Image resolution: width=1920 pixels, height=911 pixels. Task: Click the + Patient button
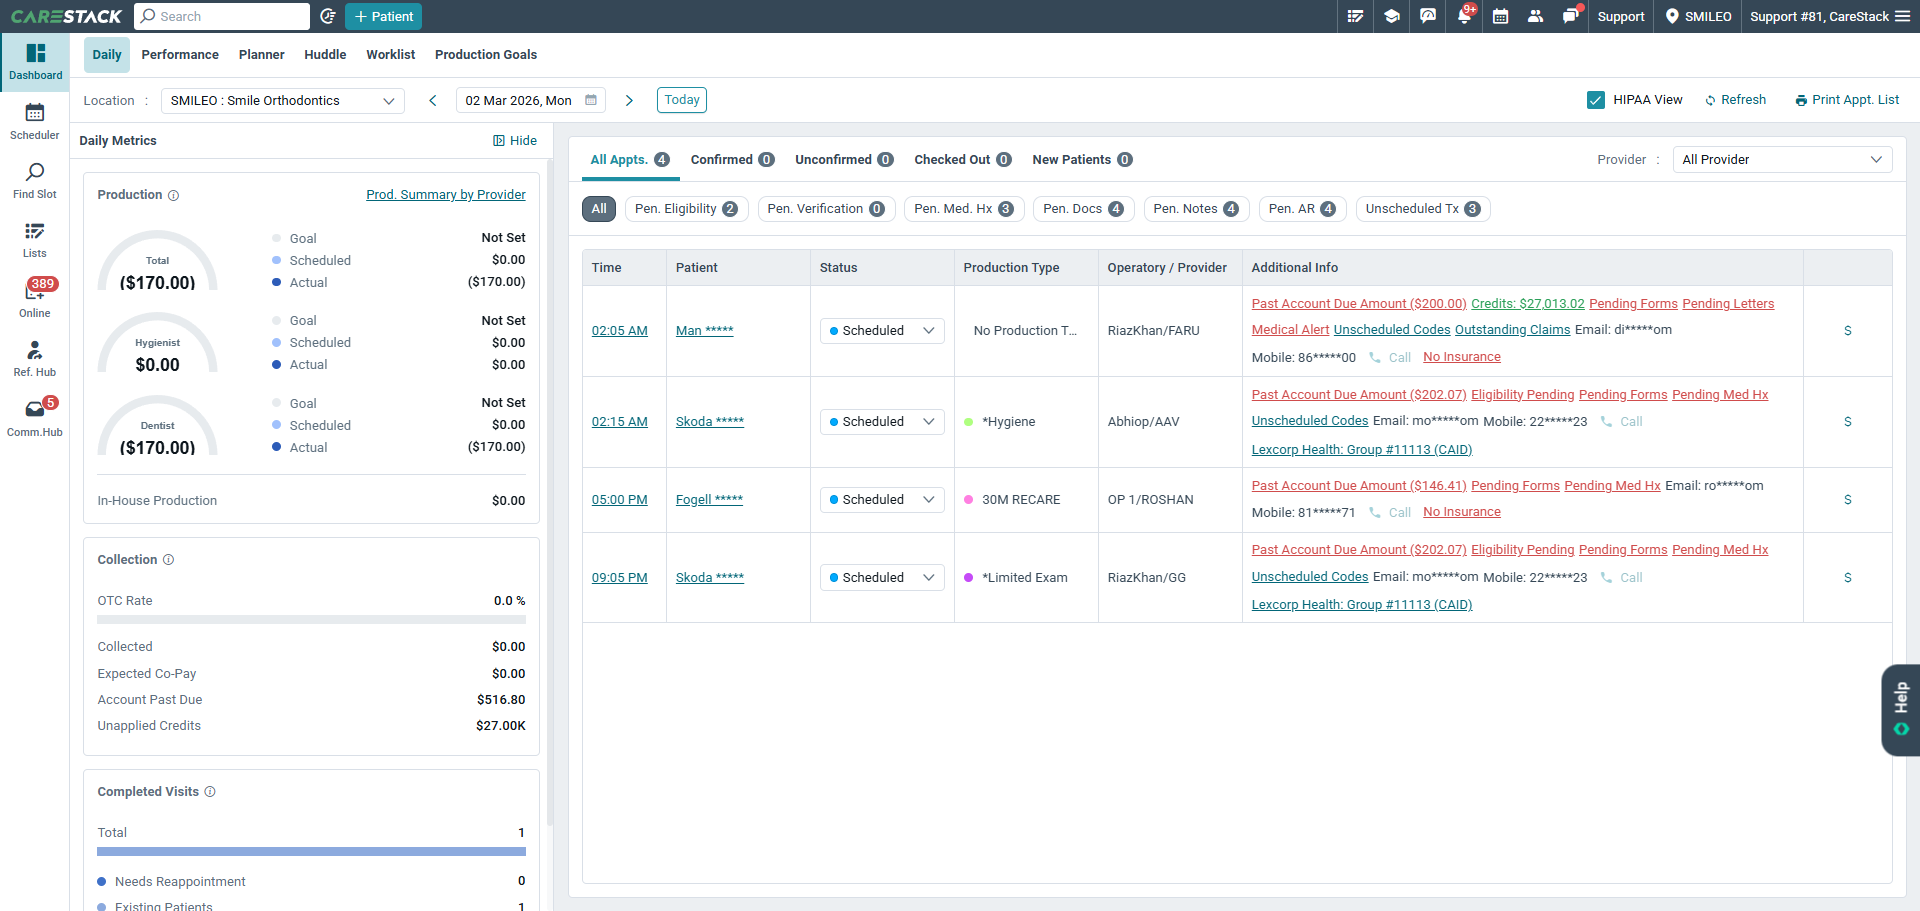tap(384, 16)
